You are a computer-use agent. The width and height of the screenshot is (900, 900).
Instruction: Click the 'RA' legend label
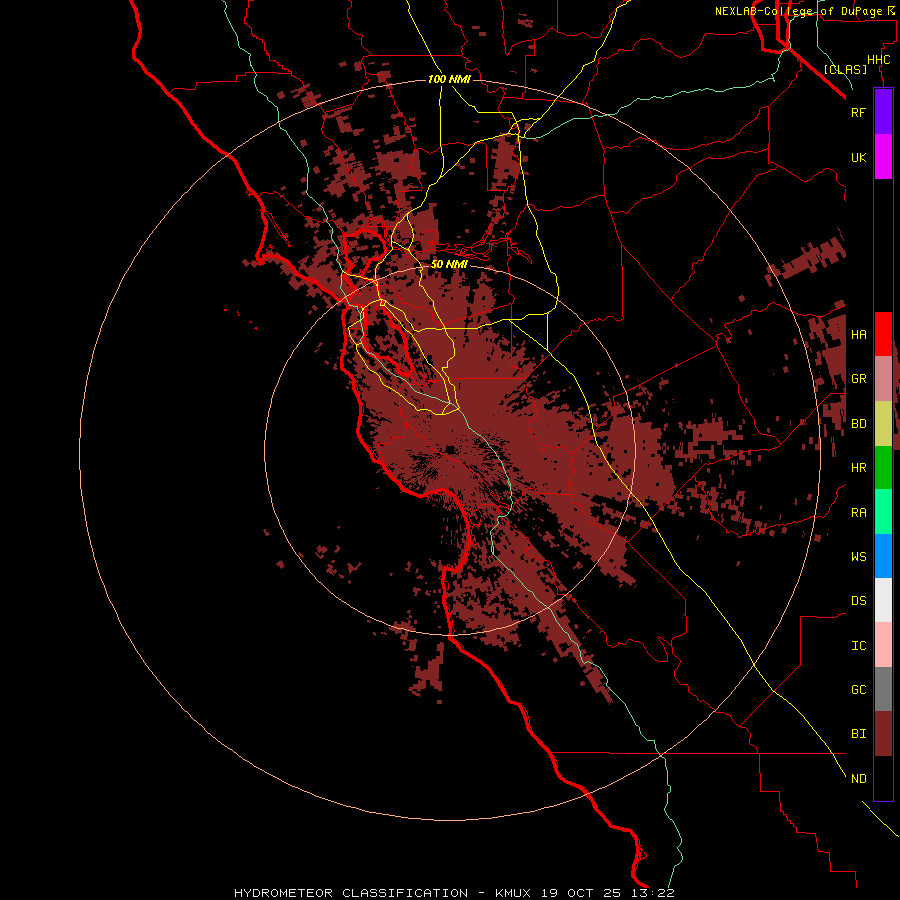858,513
